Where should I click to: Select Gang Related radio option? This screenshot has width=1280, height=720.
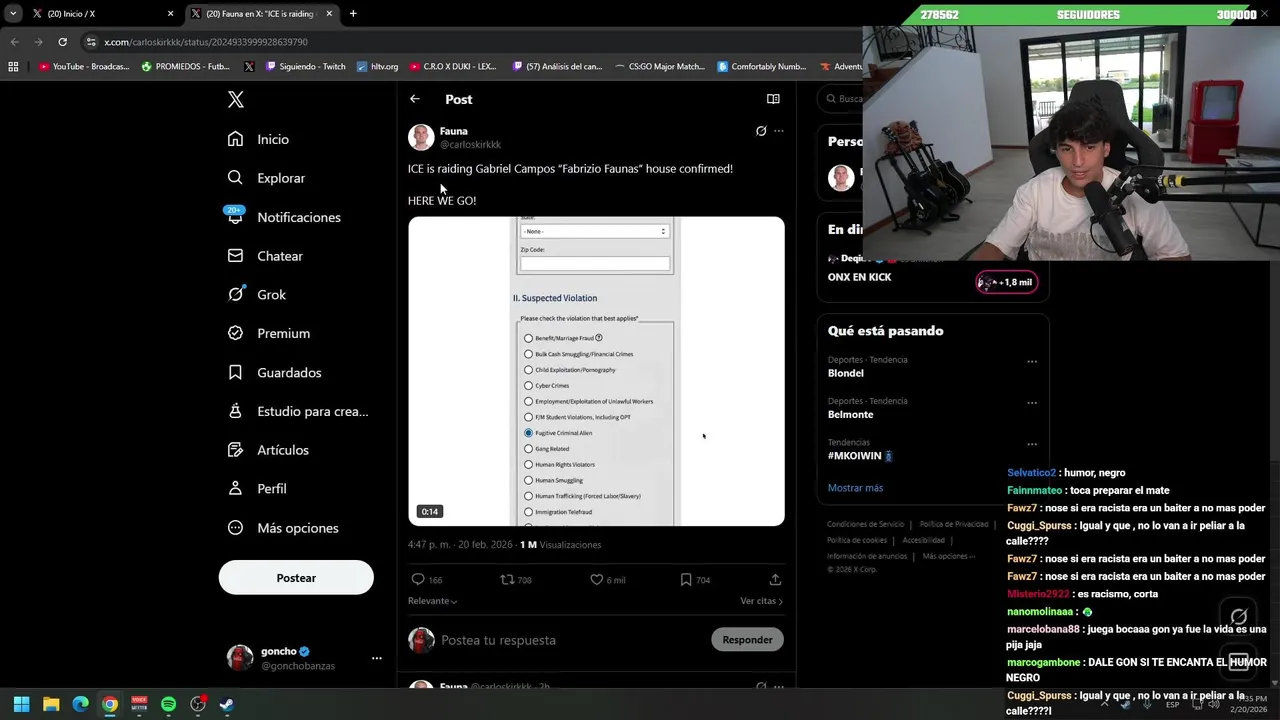528,449
